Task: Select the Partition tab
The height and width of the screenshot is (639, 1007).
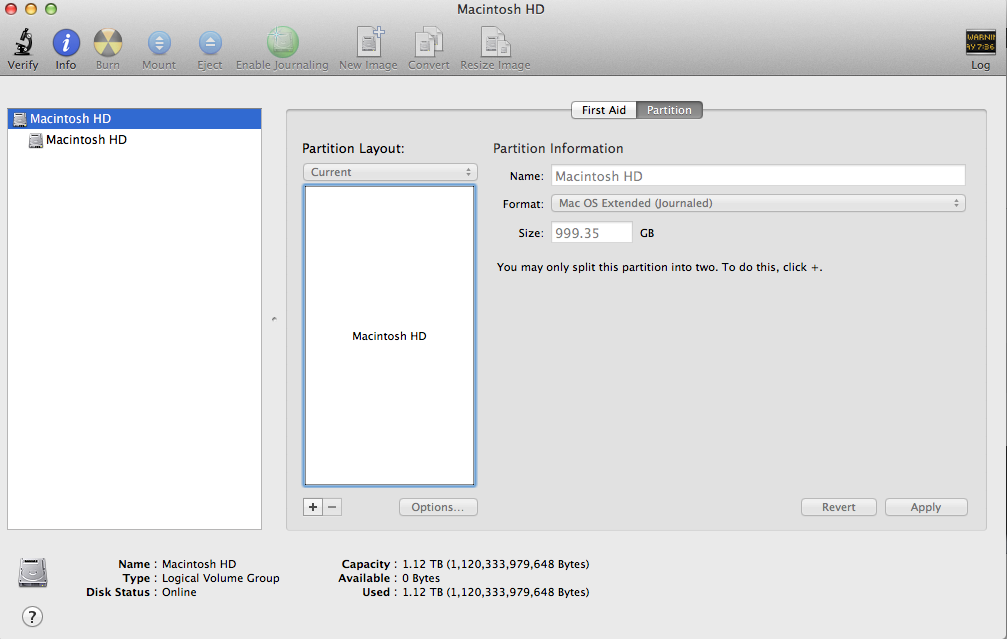Action: [x=669, y=110]
